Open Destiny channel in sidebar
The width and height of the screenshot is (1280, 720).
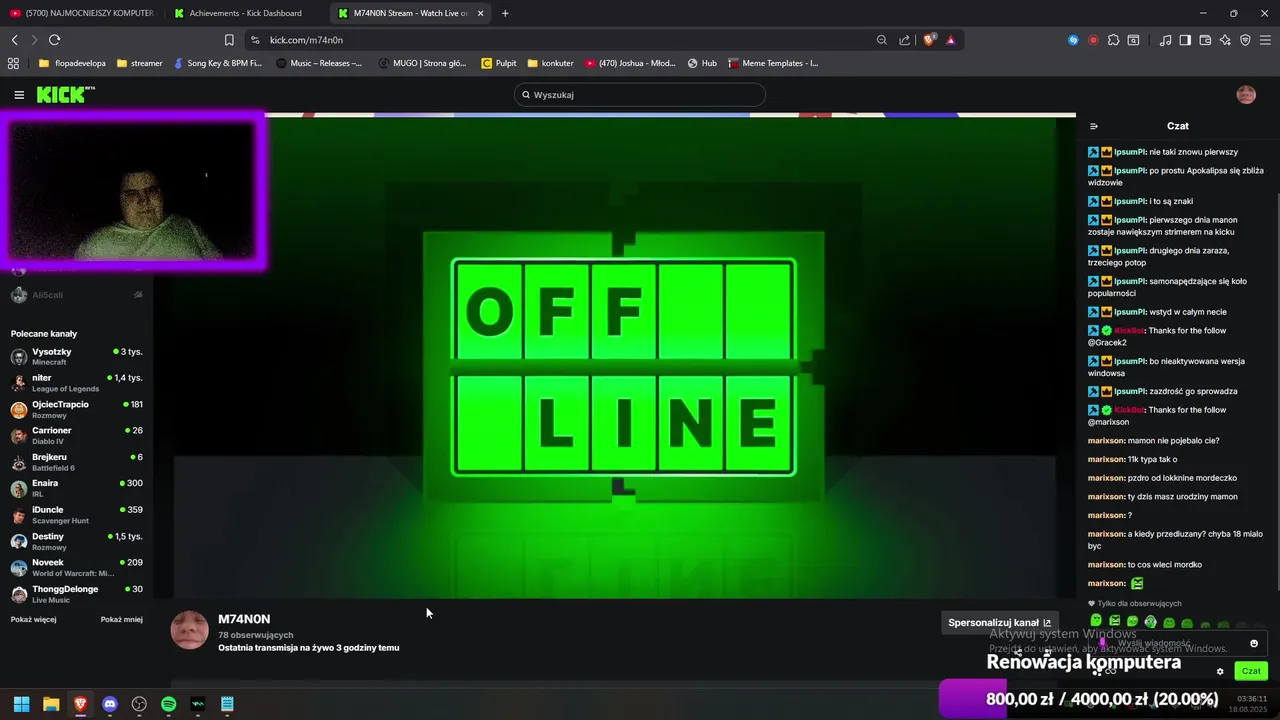click(77, 541)
